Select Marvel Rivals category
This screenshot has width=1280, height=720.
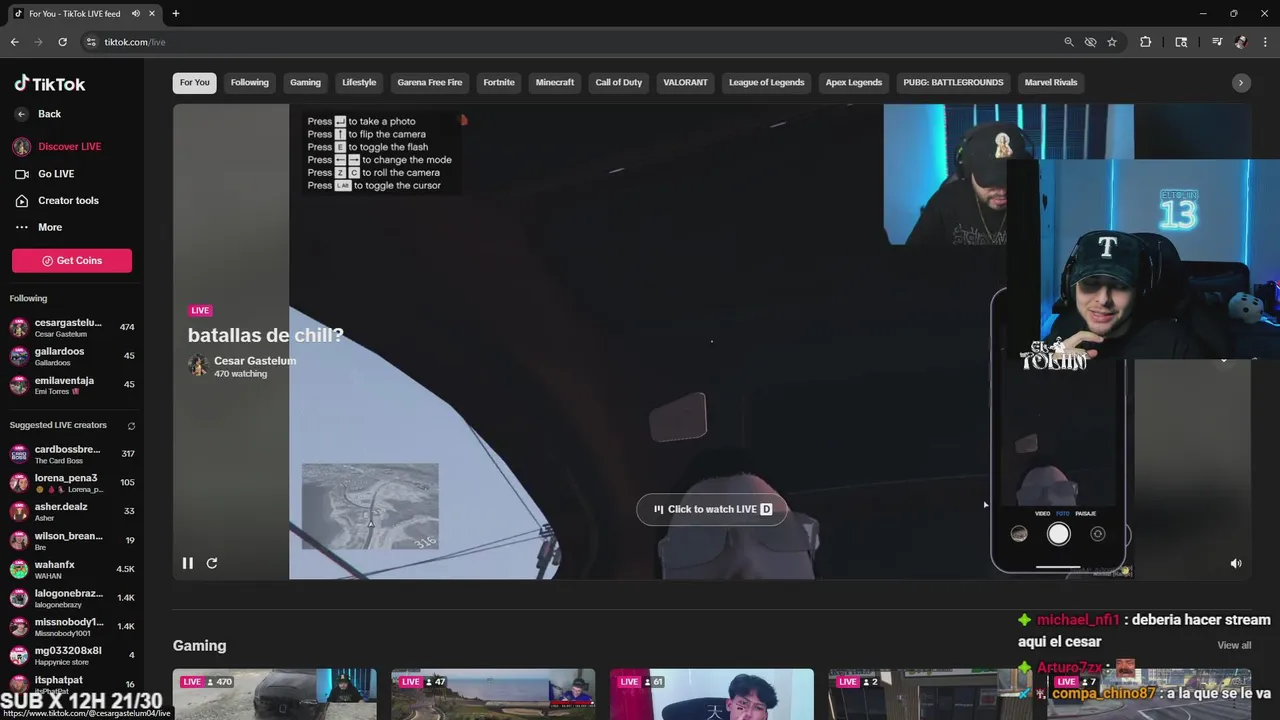coord(1051,83)
